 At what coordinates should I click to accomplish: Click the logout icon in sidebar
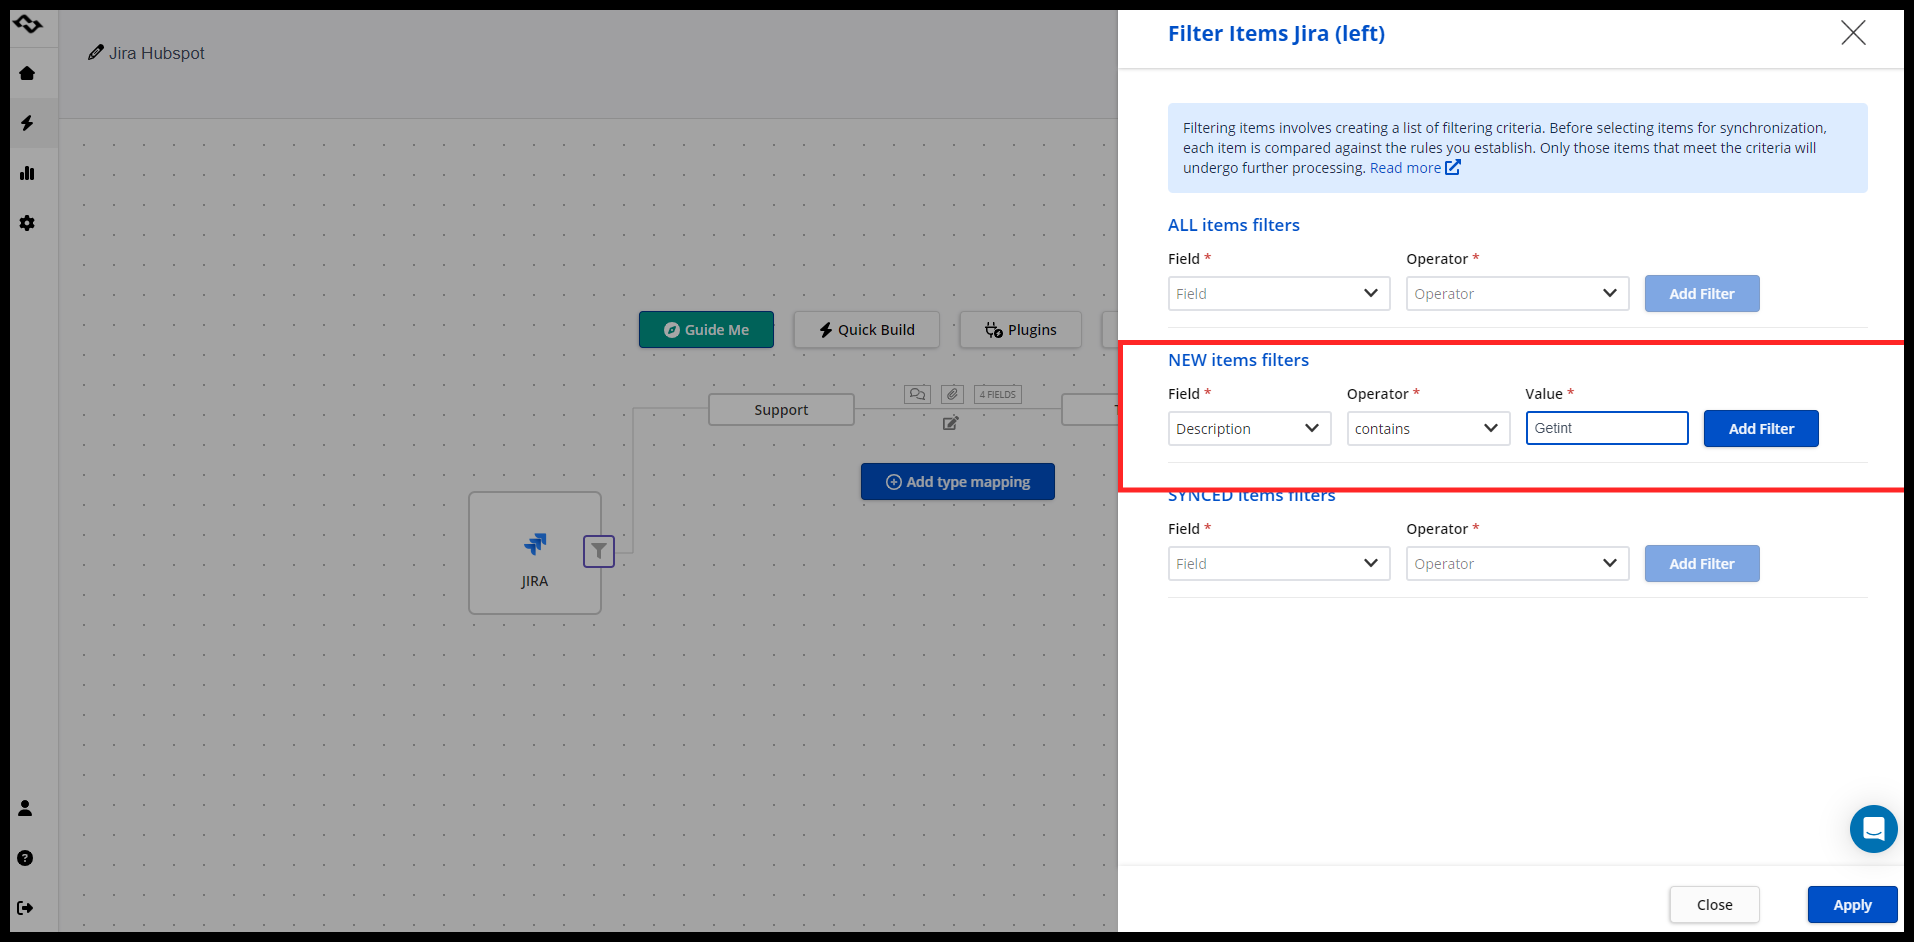tap(25, 908)
